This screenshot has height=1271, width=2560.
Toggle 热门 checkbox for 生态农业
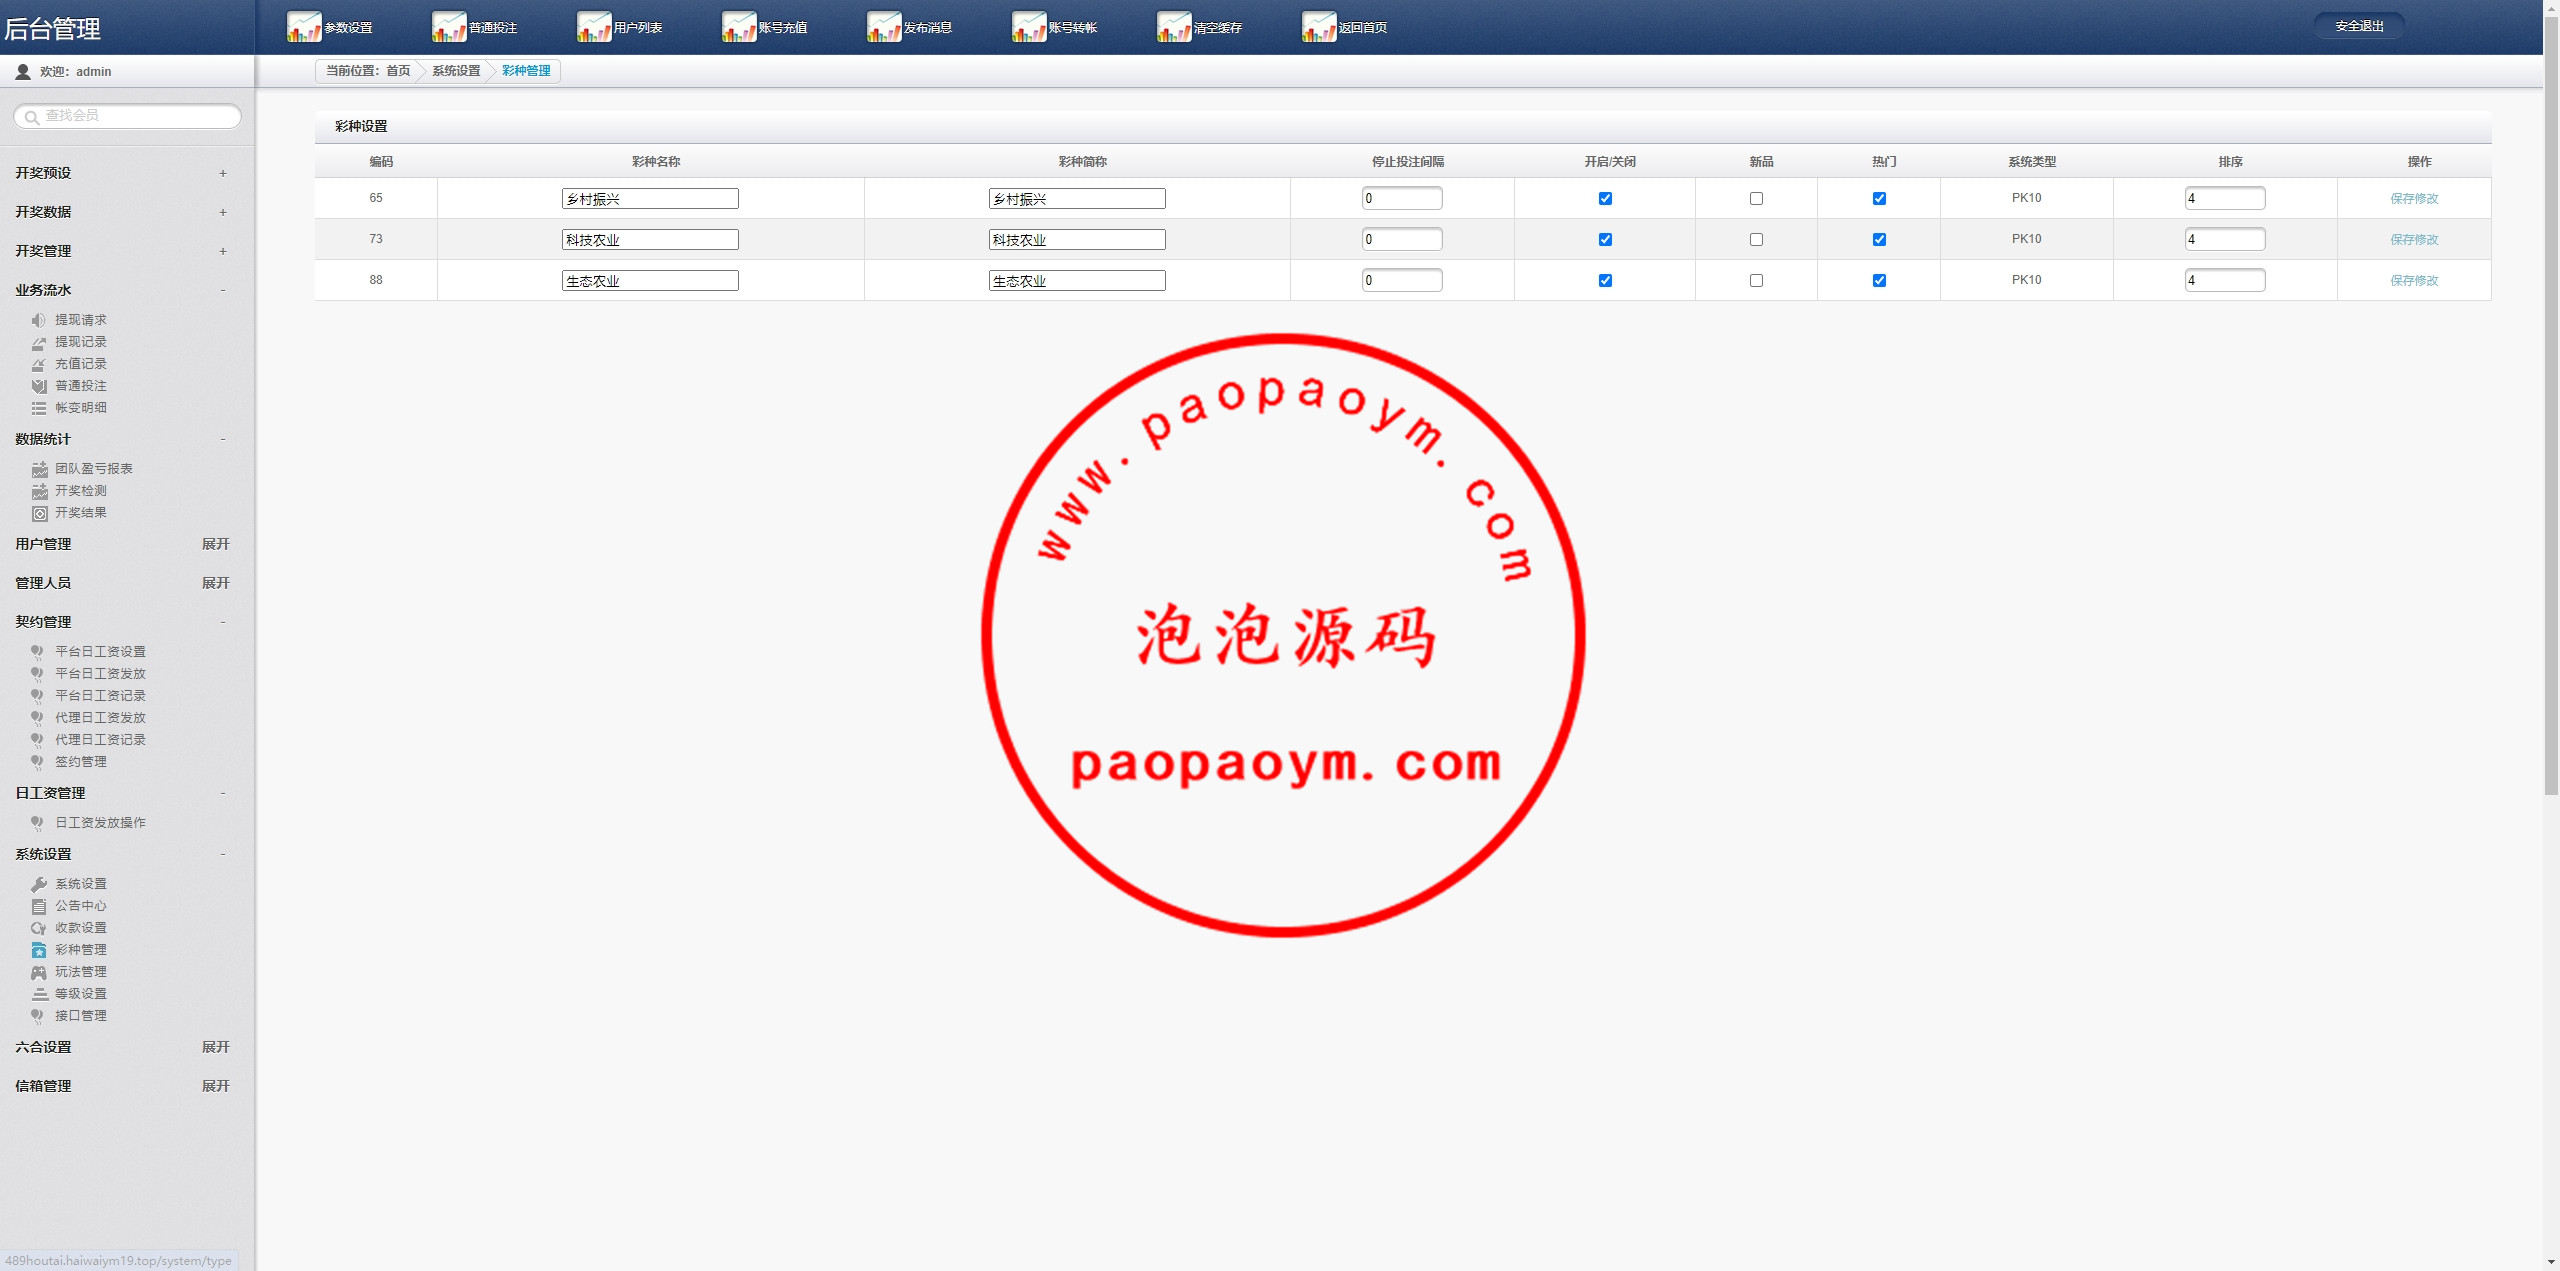coord(1879,280)
